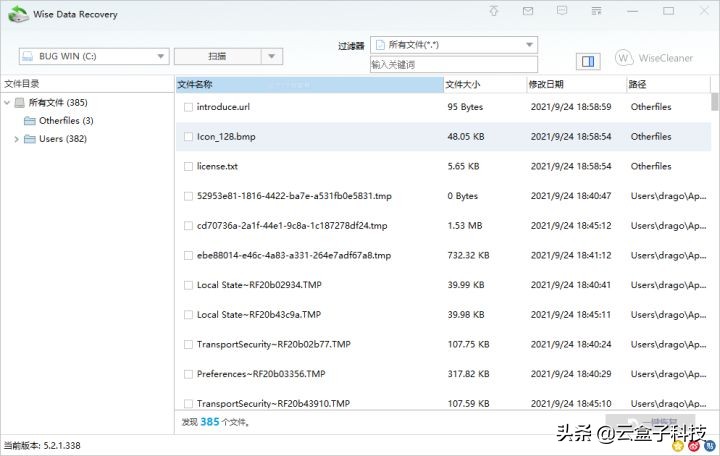
Task: Click the upgrade arrow icon in title bar
Action: click(494, 11)
